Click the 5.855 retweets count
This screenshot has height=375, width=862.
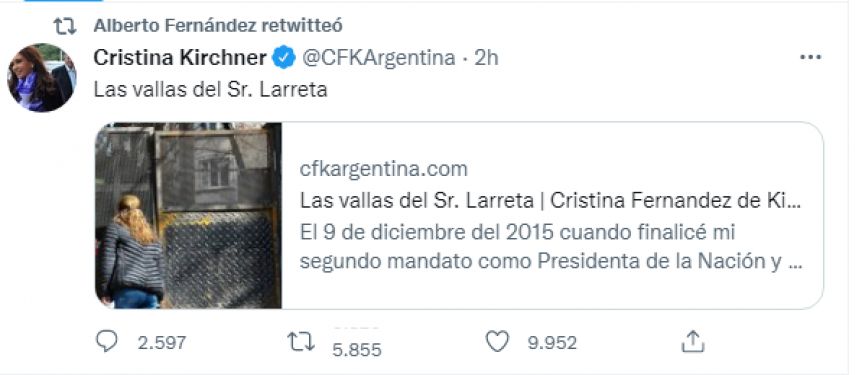click(357, 350)
